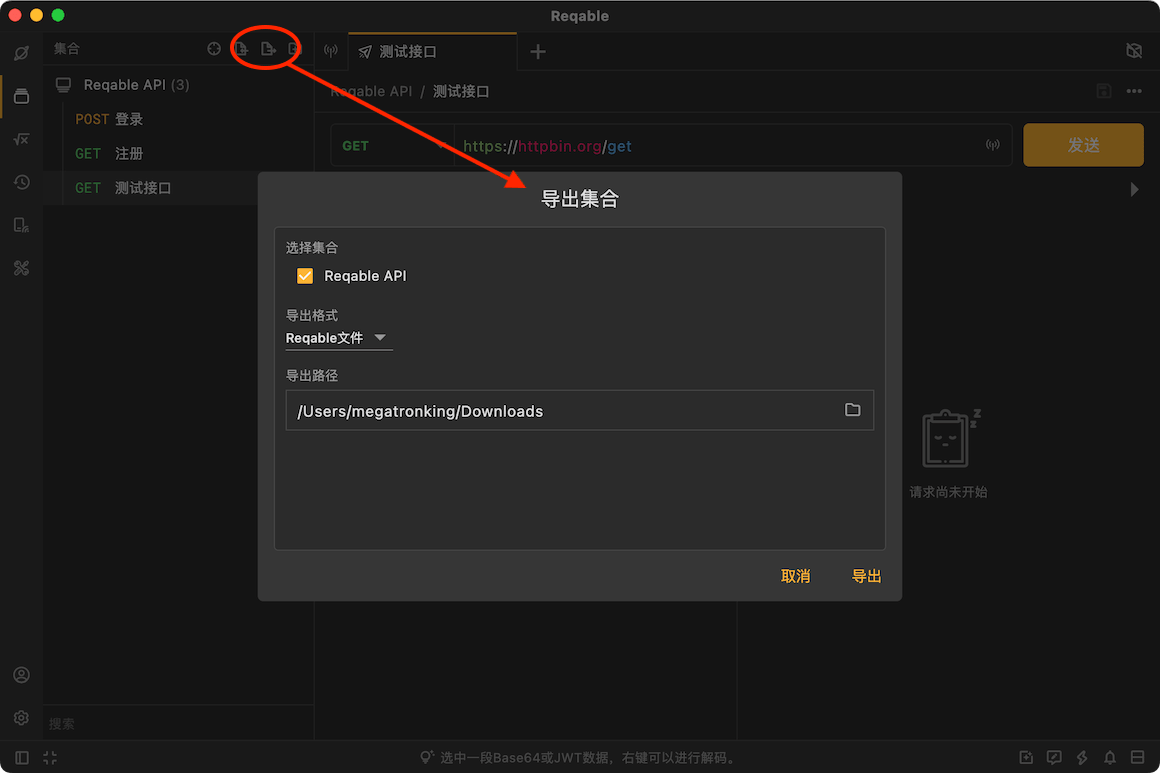The image size is (1160, 773).
Task: Click the export path input field
Action: coord(579,411)
